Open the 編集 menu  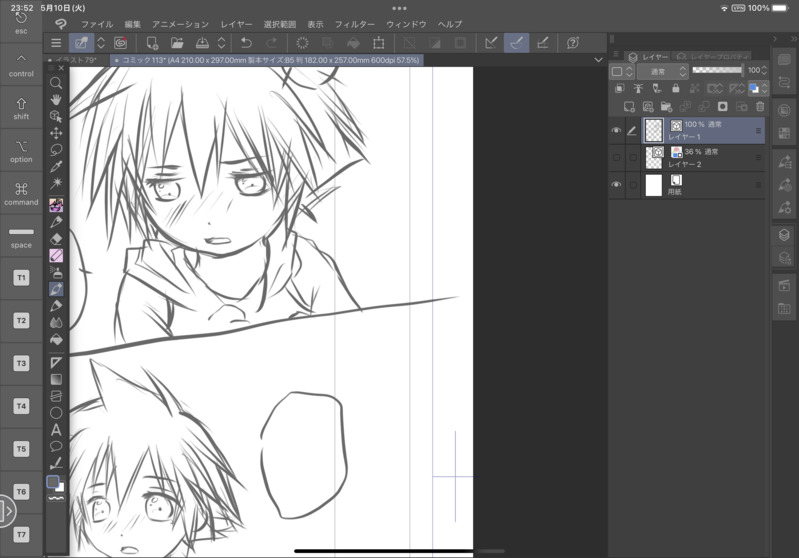[132, 24]
